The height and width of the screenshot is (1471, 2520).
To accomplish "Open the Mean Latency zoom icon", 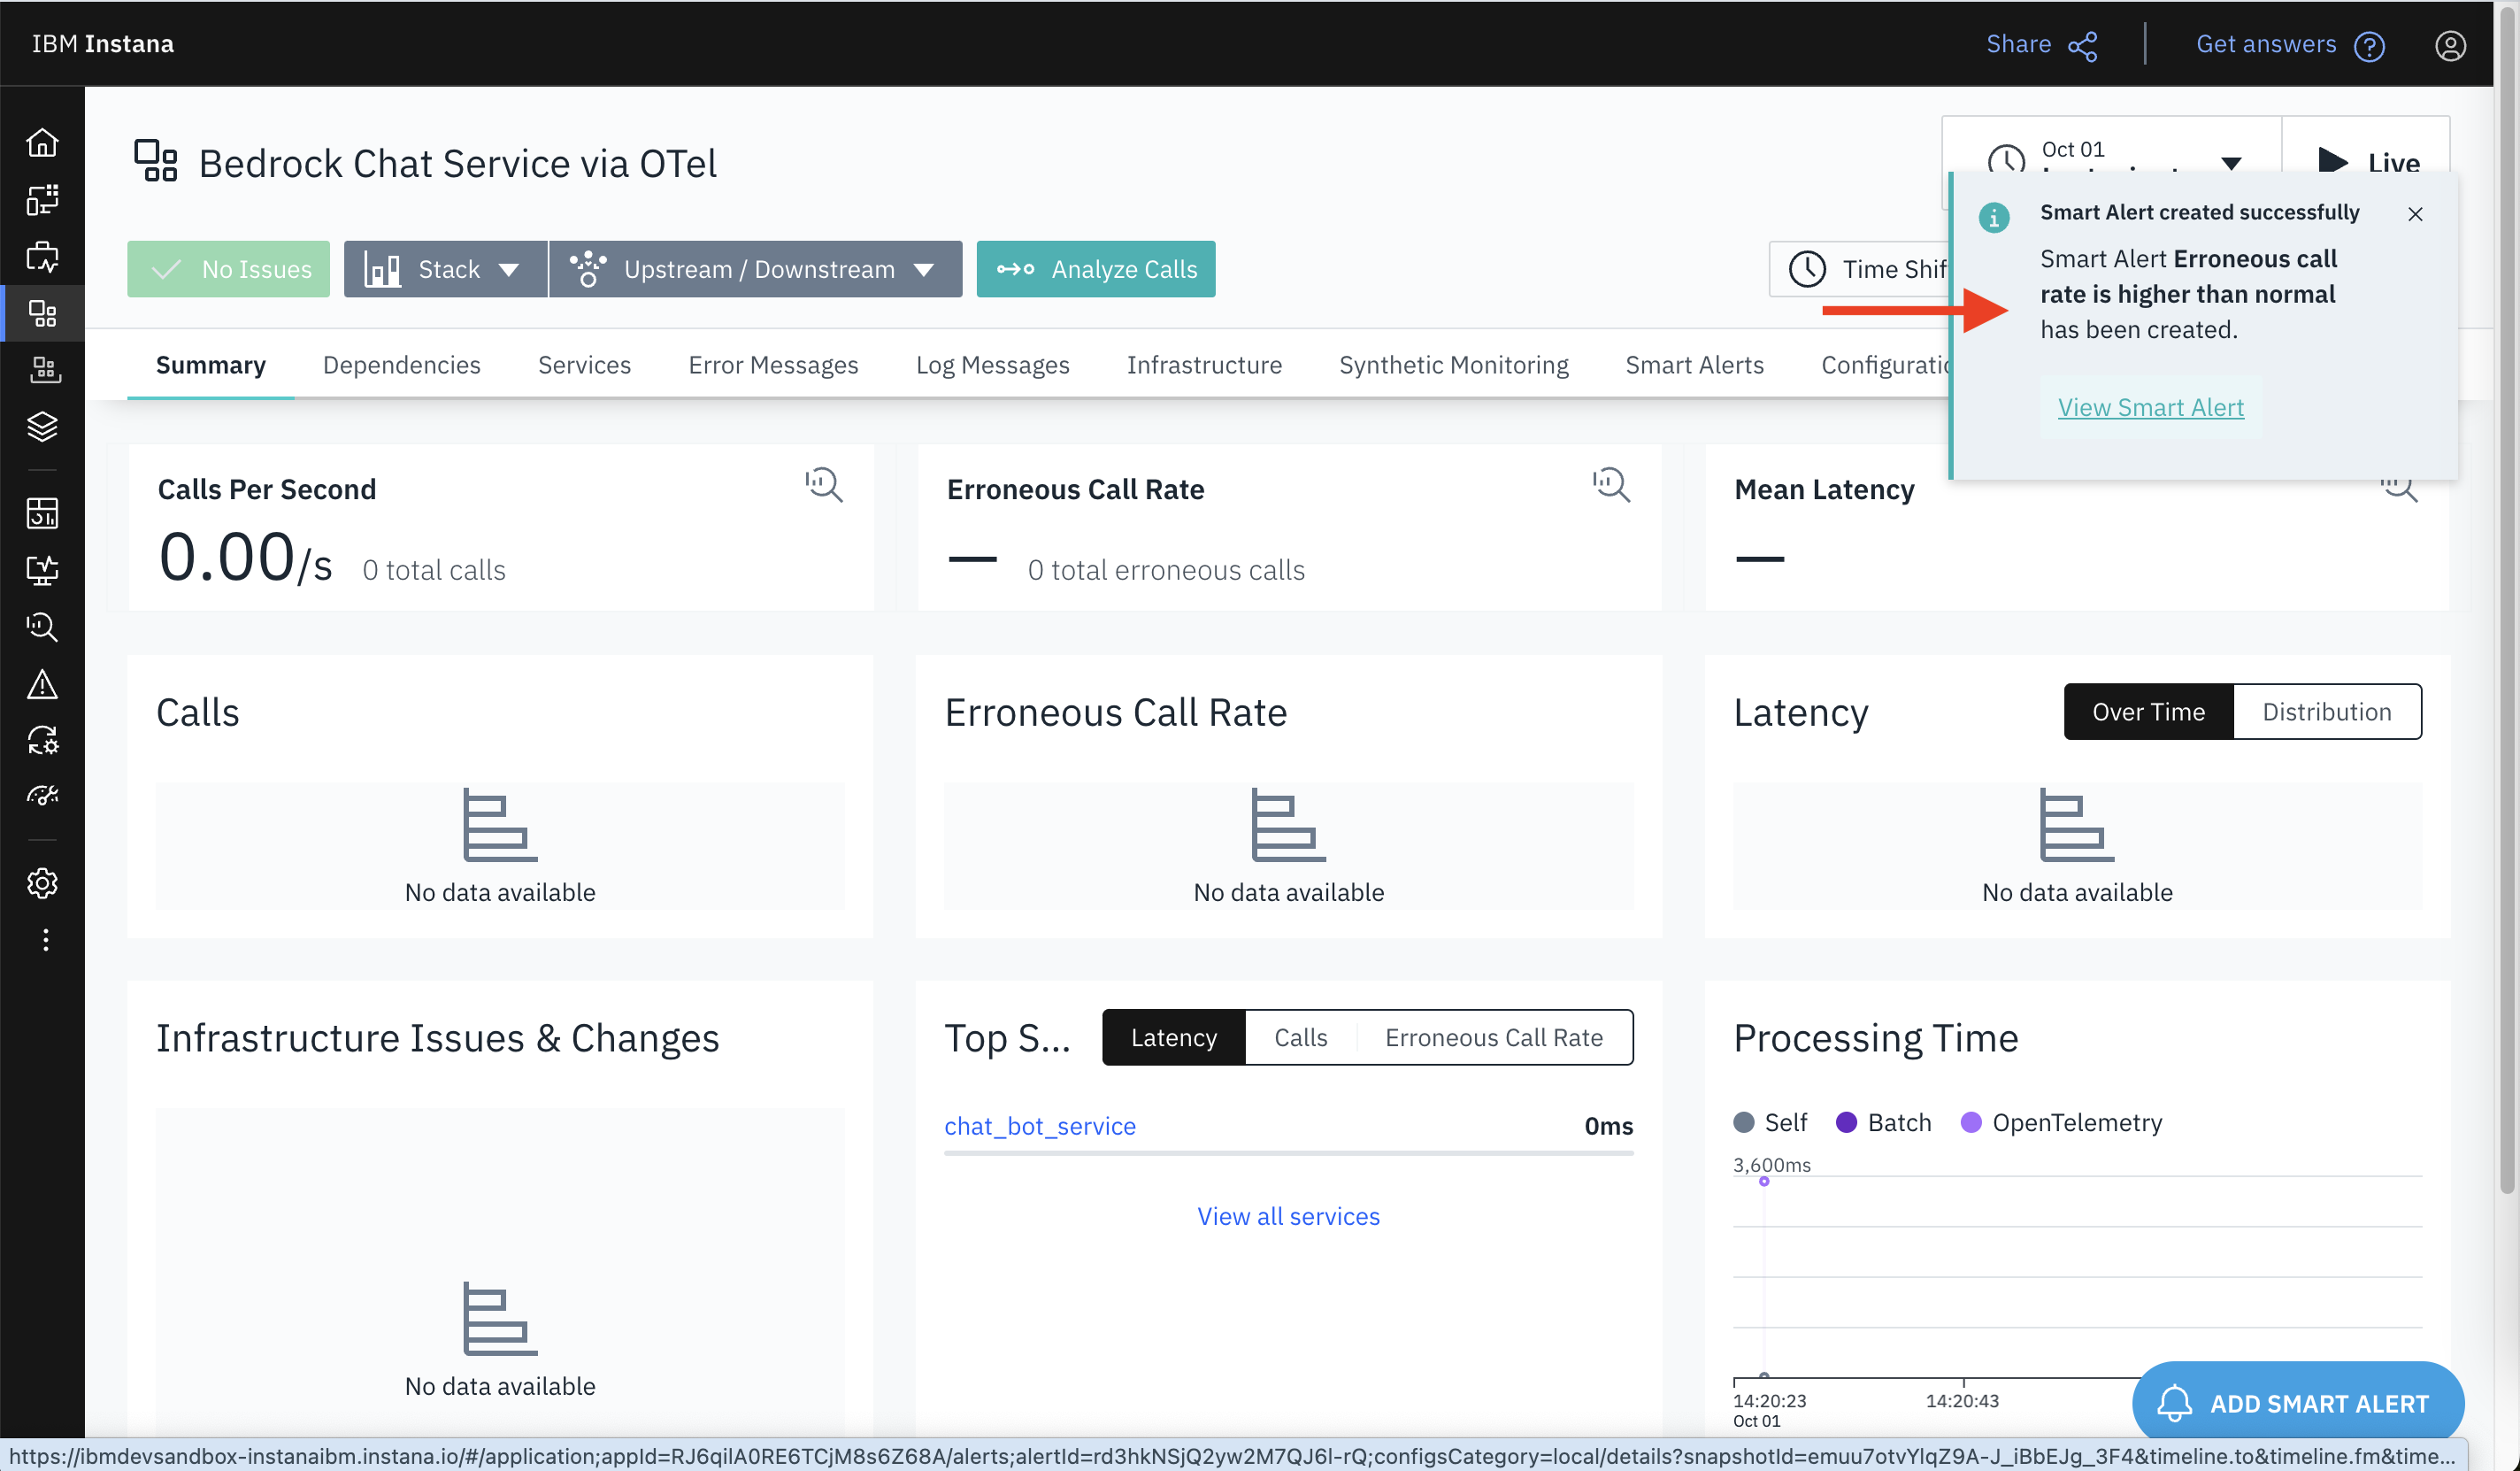I will 2399,487.
